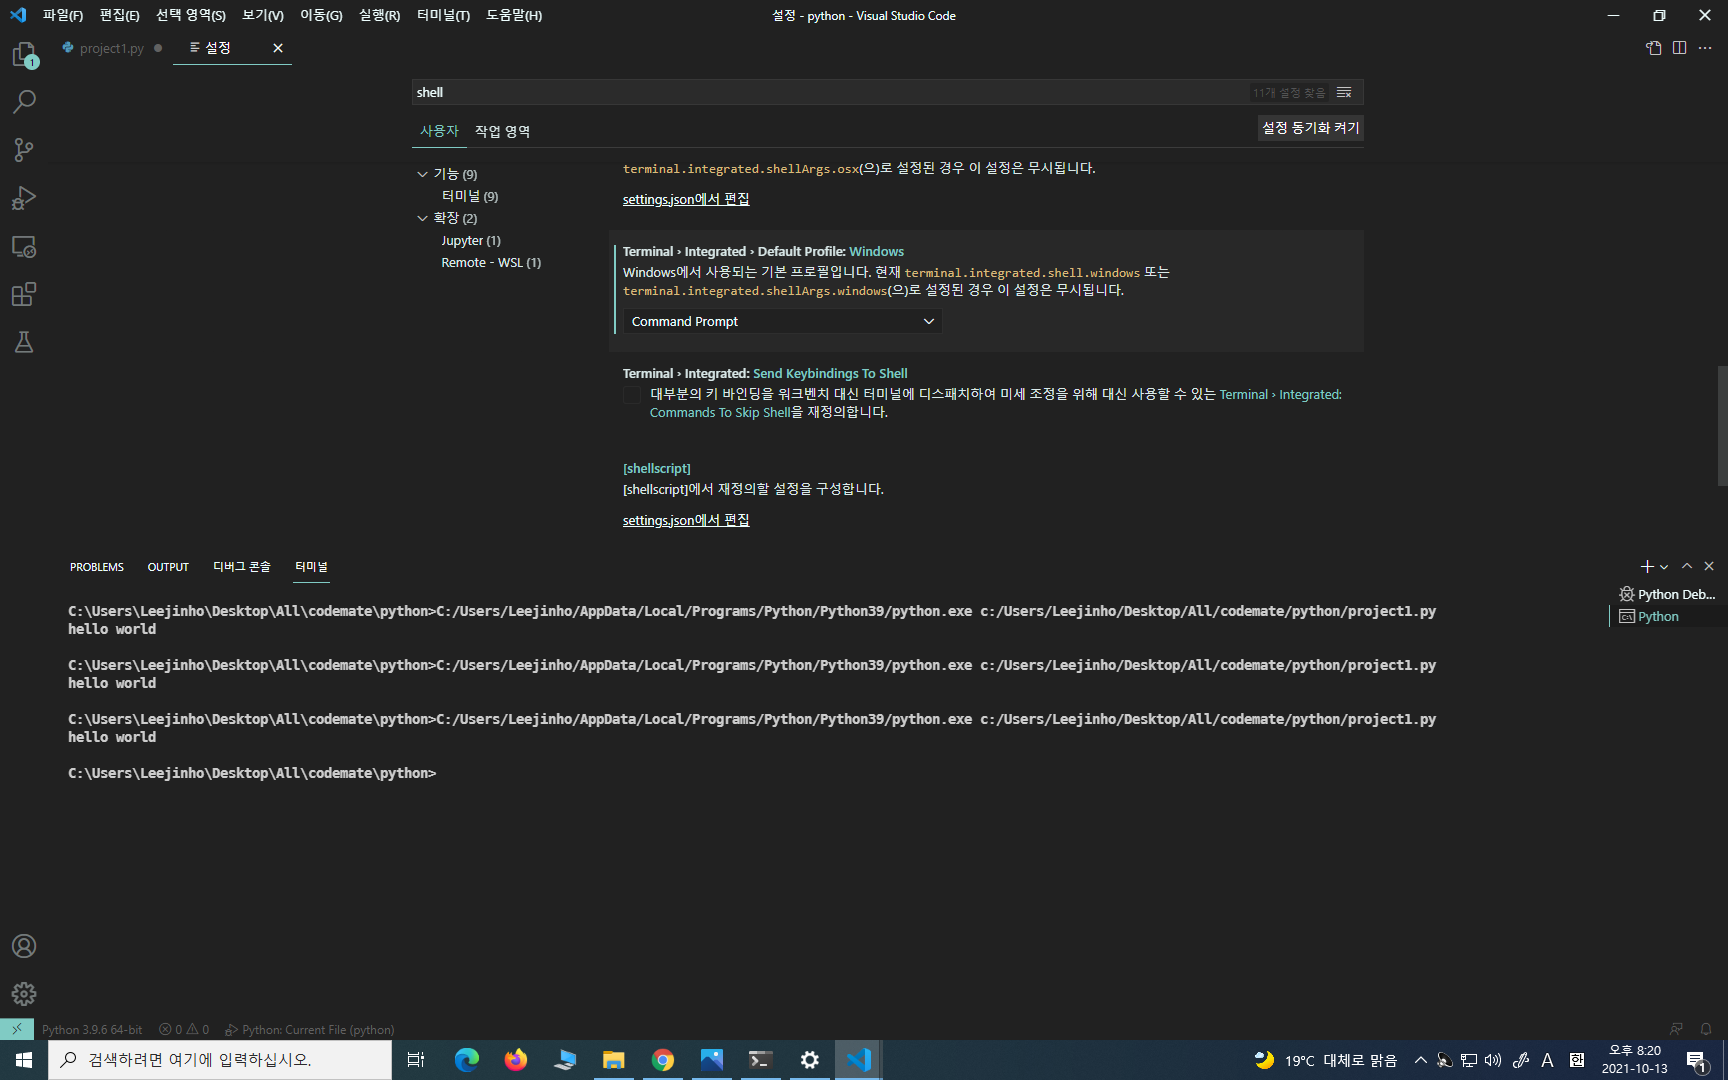
Task: Maximize the terminal panel with caret icon
Action: (1687, 566)
